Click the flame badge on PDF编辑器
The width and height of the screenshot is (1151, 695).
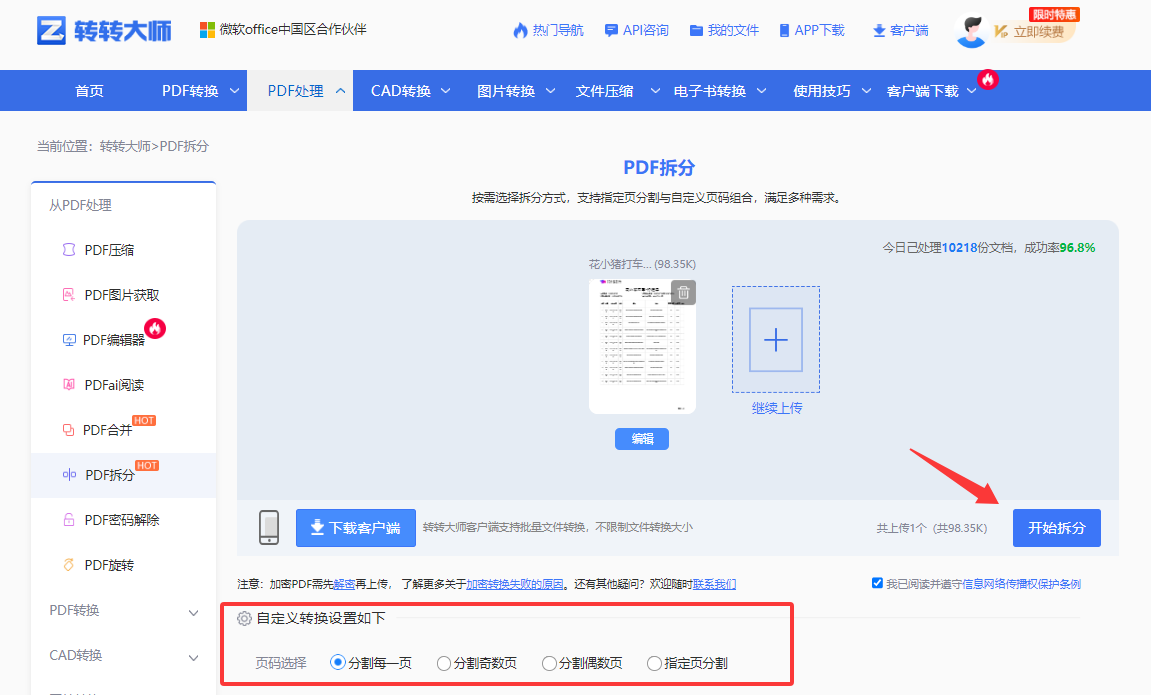pos(155,328)
